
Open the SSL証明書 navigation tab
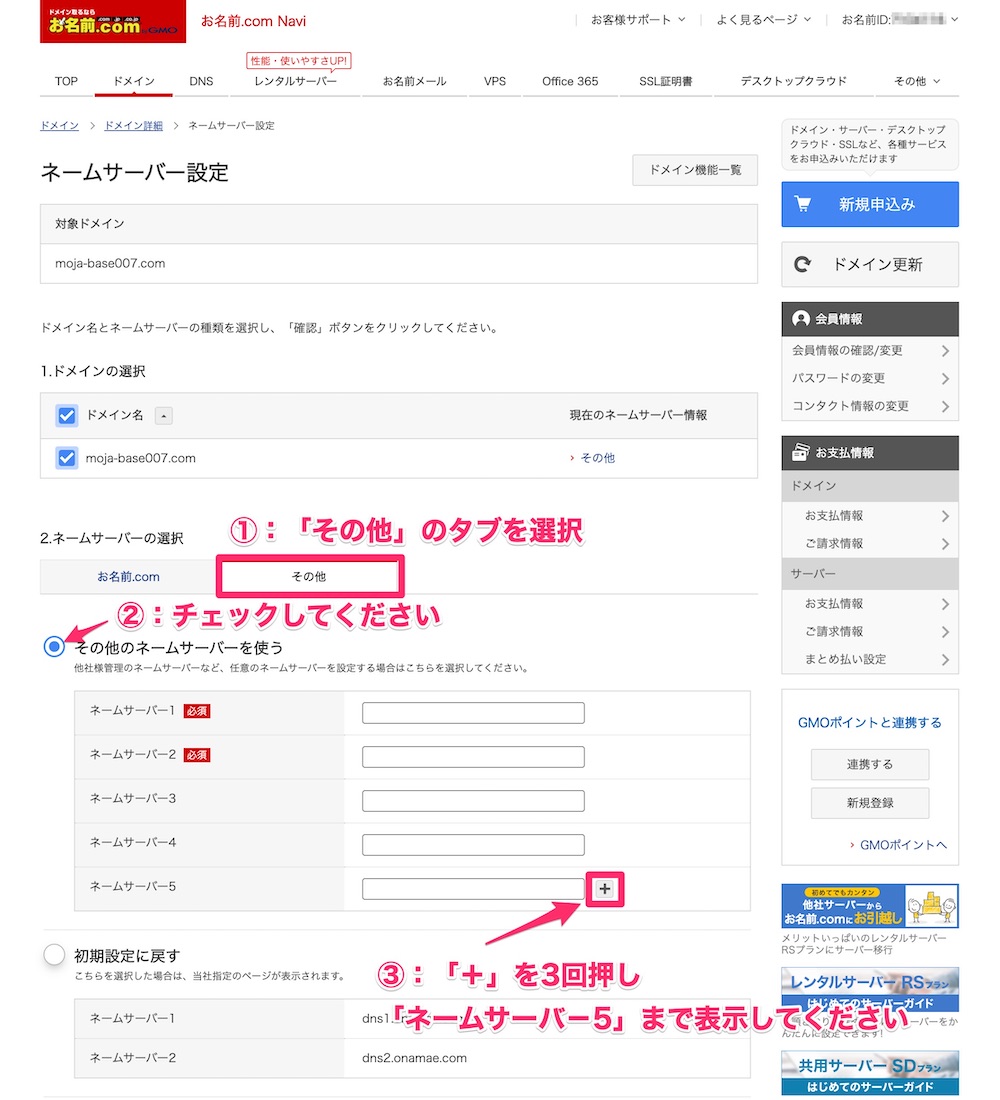coord(665,81)
